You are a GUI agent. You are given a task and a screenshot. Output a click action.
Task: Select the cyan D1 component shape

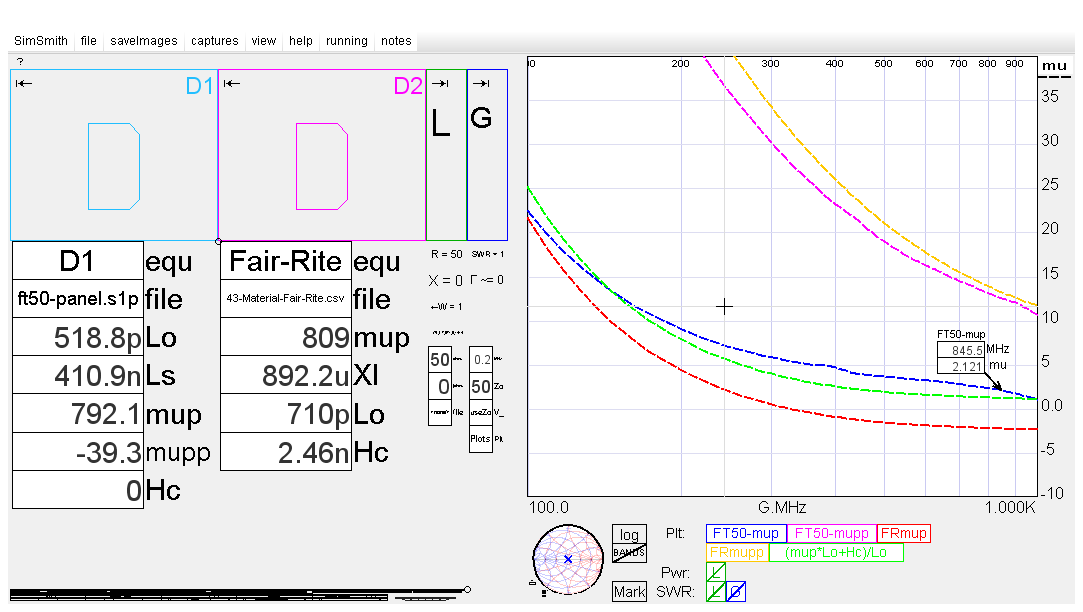click(x=114, y=166)
